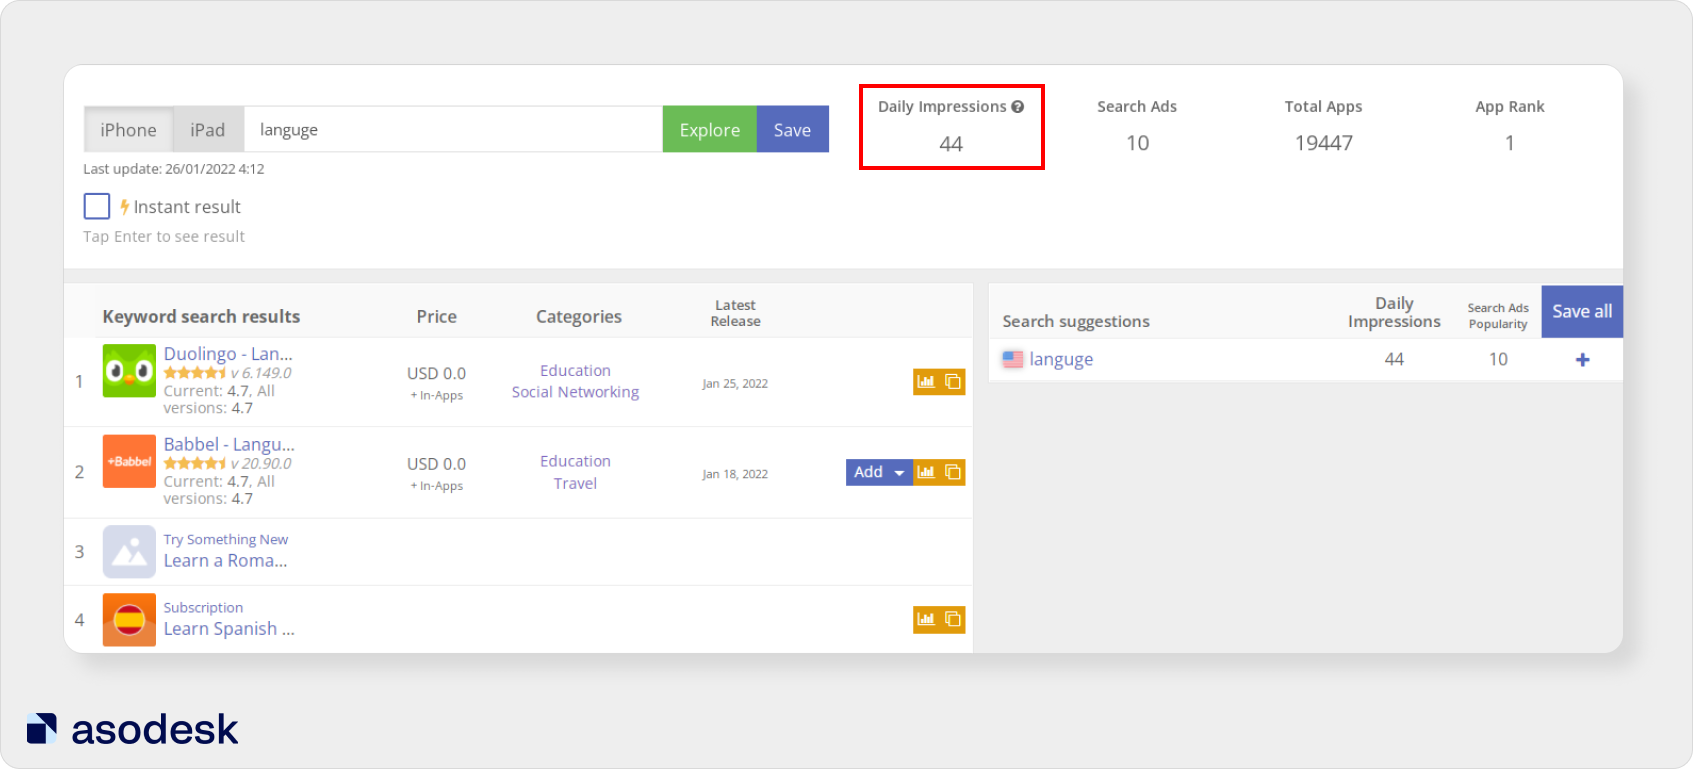Open the languge search suggestion link
The image size is (1693, 769).
pos(1061,359)
